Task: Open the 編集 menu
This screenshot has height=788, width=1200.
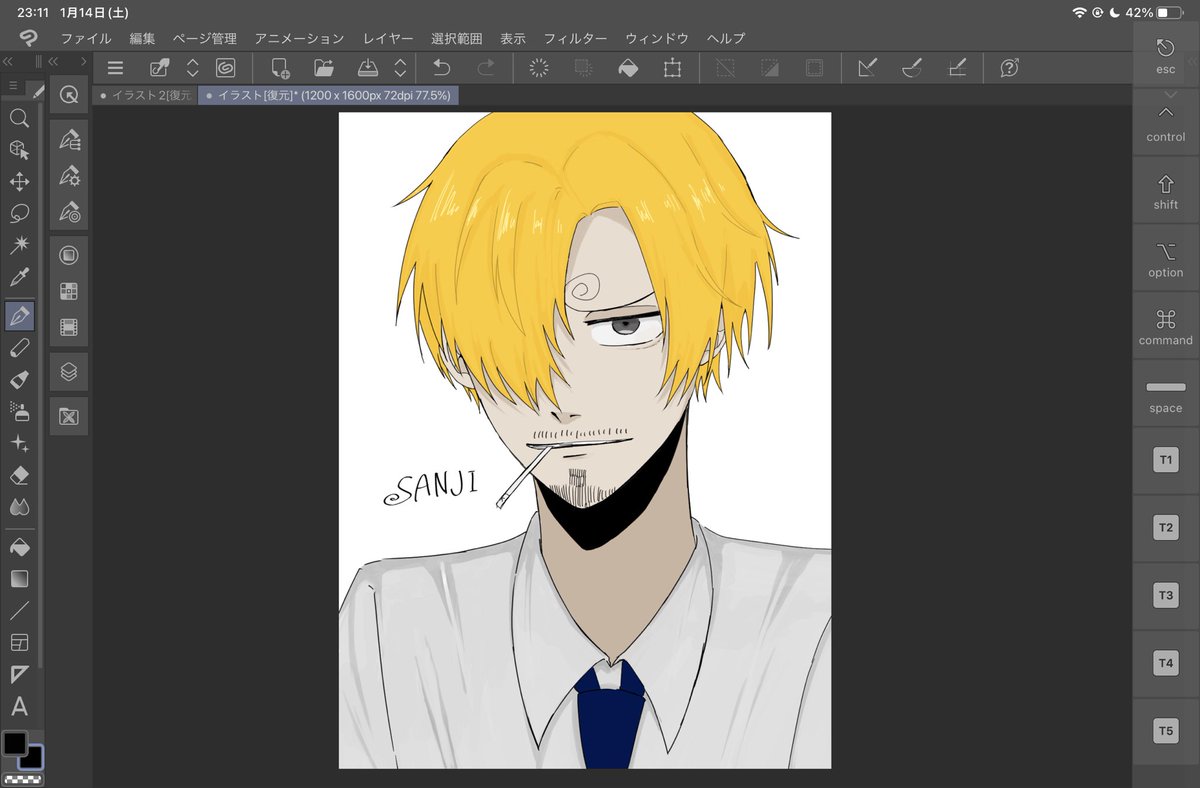Action: (142, 39)
